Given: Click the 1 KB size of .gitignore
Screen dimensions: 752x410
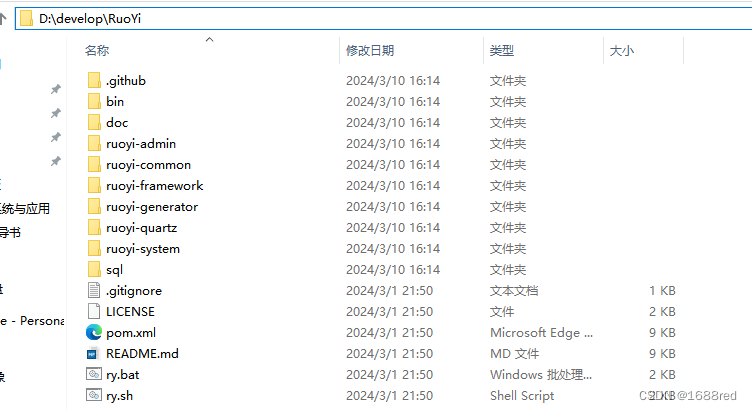Looking at the screenshot, I should coord(662,291).
